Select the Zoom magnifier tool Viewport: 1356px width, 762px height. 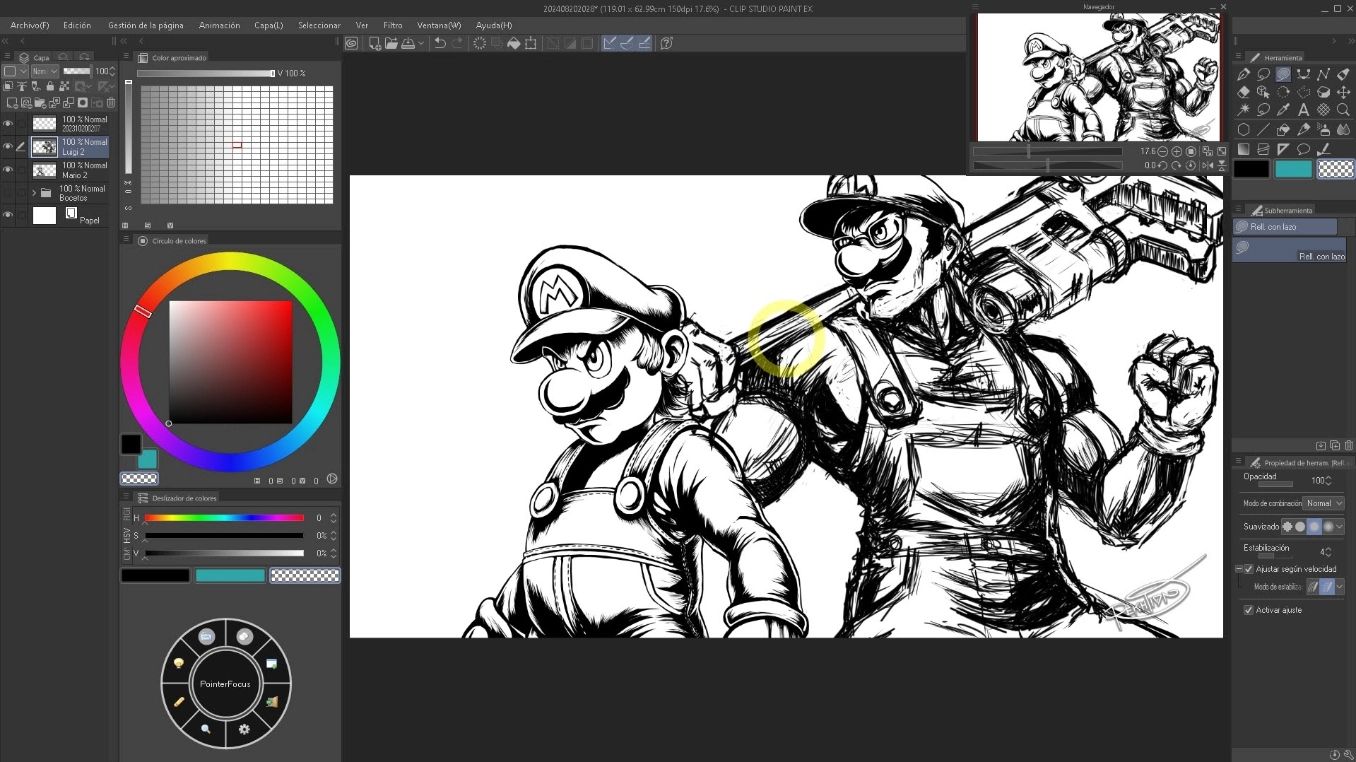click(1343, 110)
